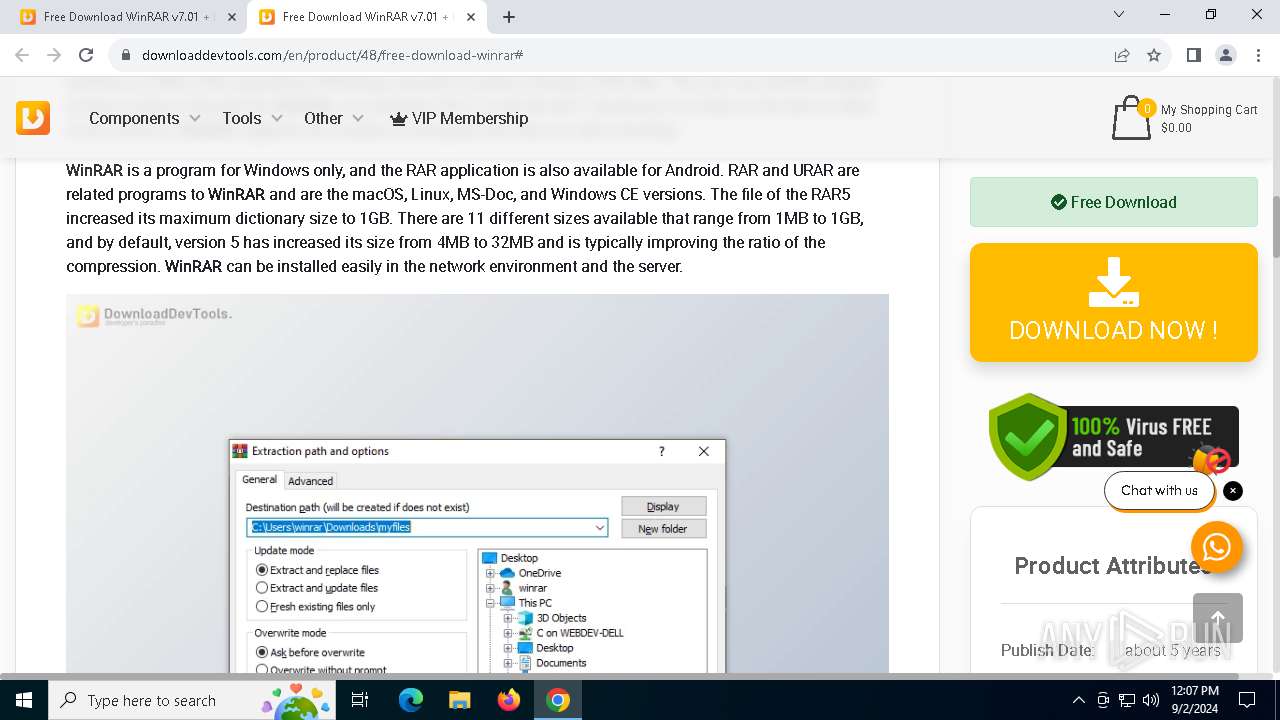Click the network tray icon
The width and height of the screenshot is (1280, 720).
(1127, 700)
